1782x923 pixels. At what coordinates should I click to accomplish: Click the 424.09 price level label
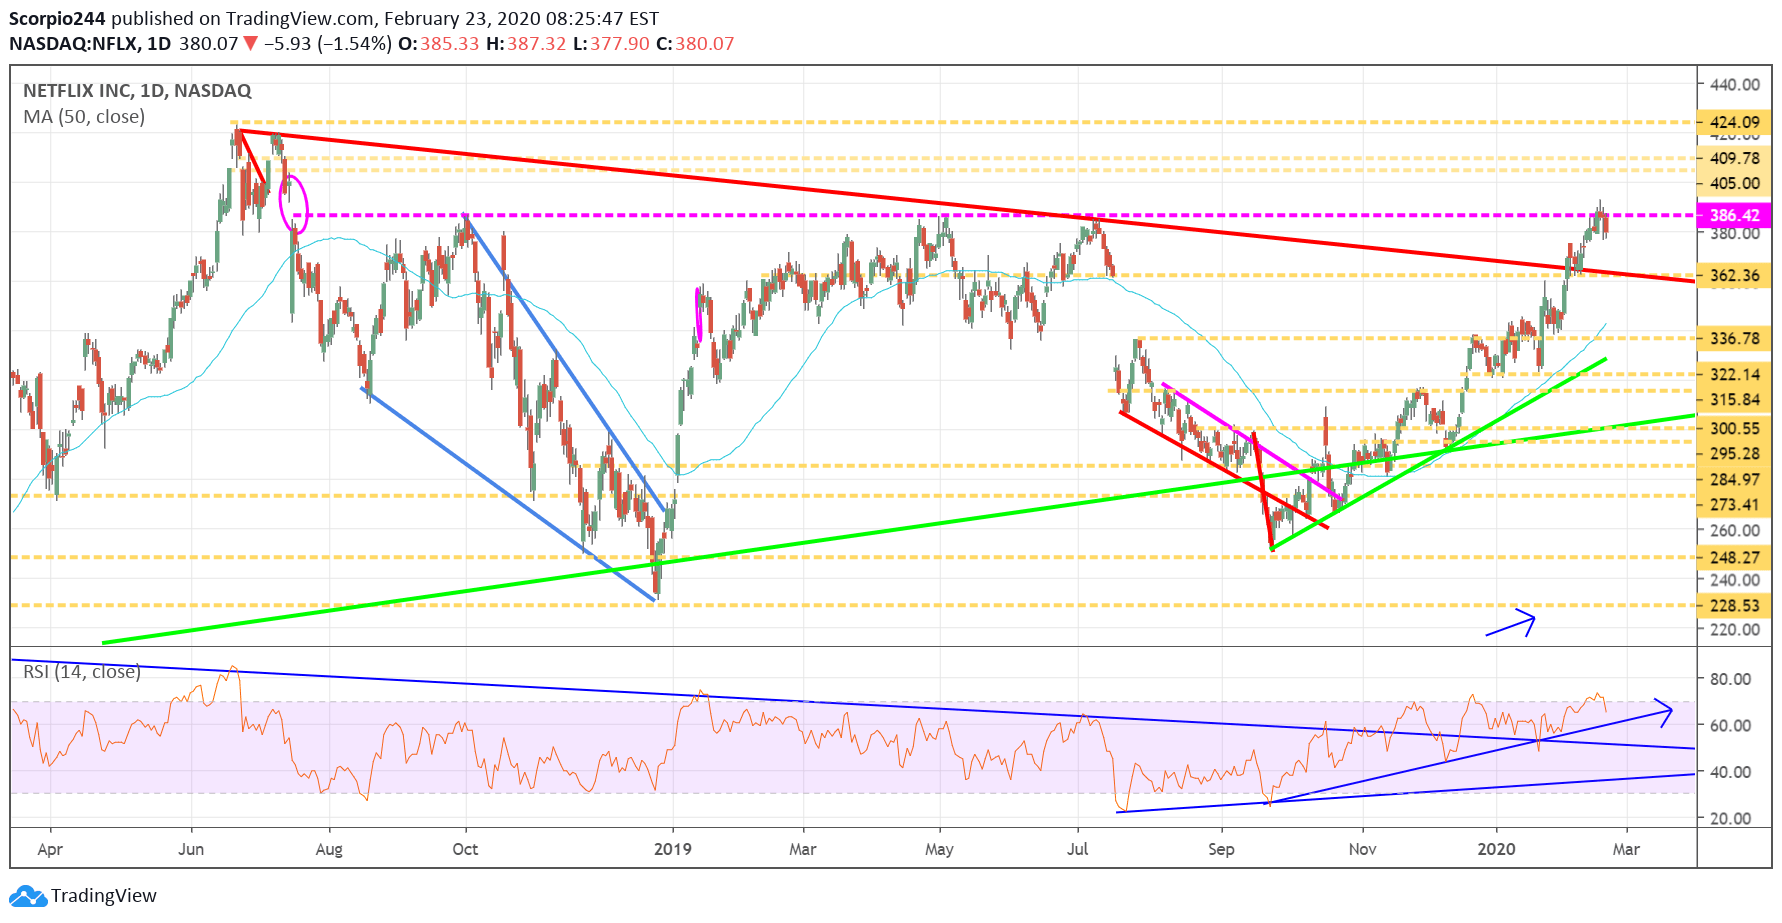pyautogui.click(x=1735, y=122)
